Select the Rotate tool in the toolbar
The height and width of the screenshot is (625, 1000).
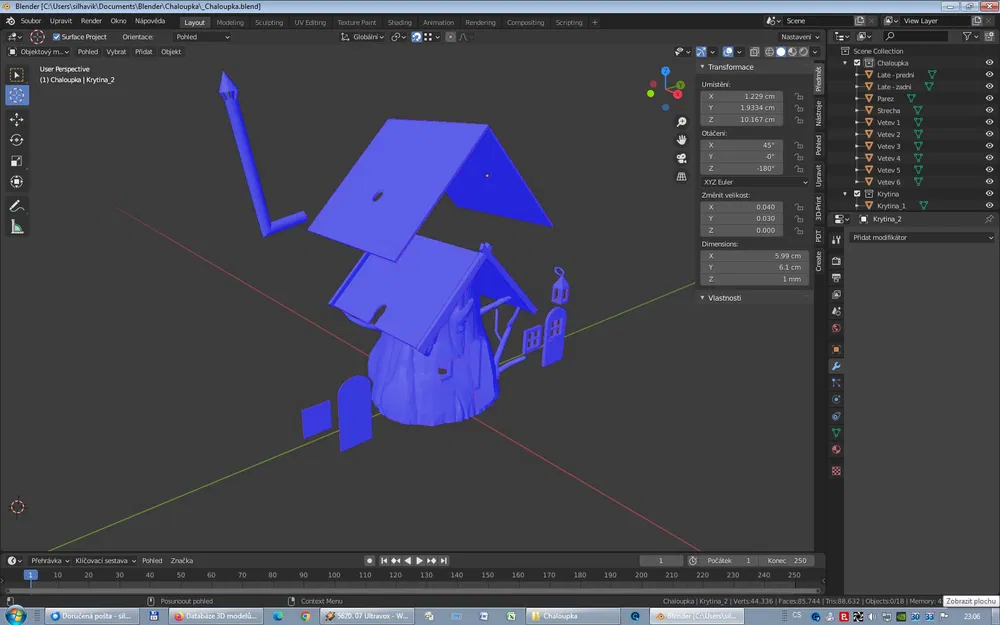(x=17, y=140)
